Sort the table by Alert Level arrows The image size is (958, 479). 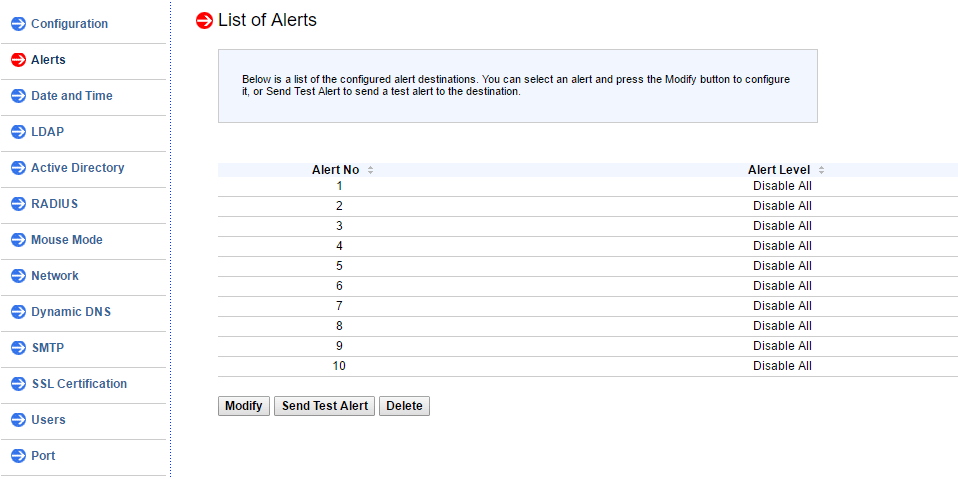pyautogui.click(x=821, y=170)
